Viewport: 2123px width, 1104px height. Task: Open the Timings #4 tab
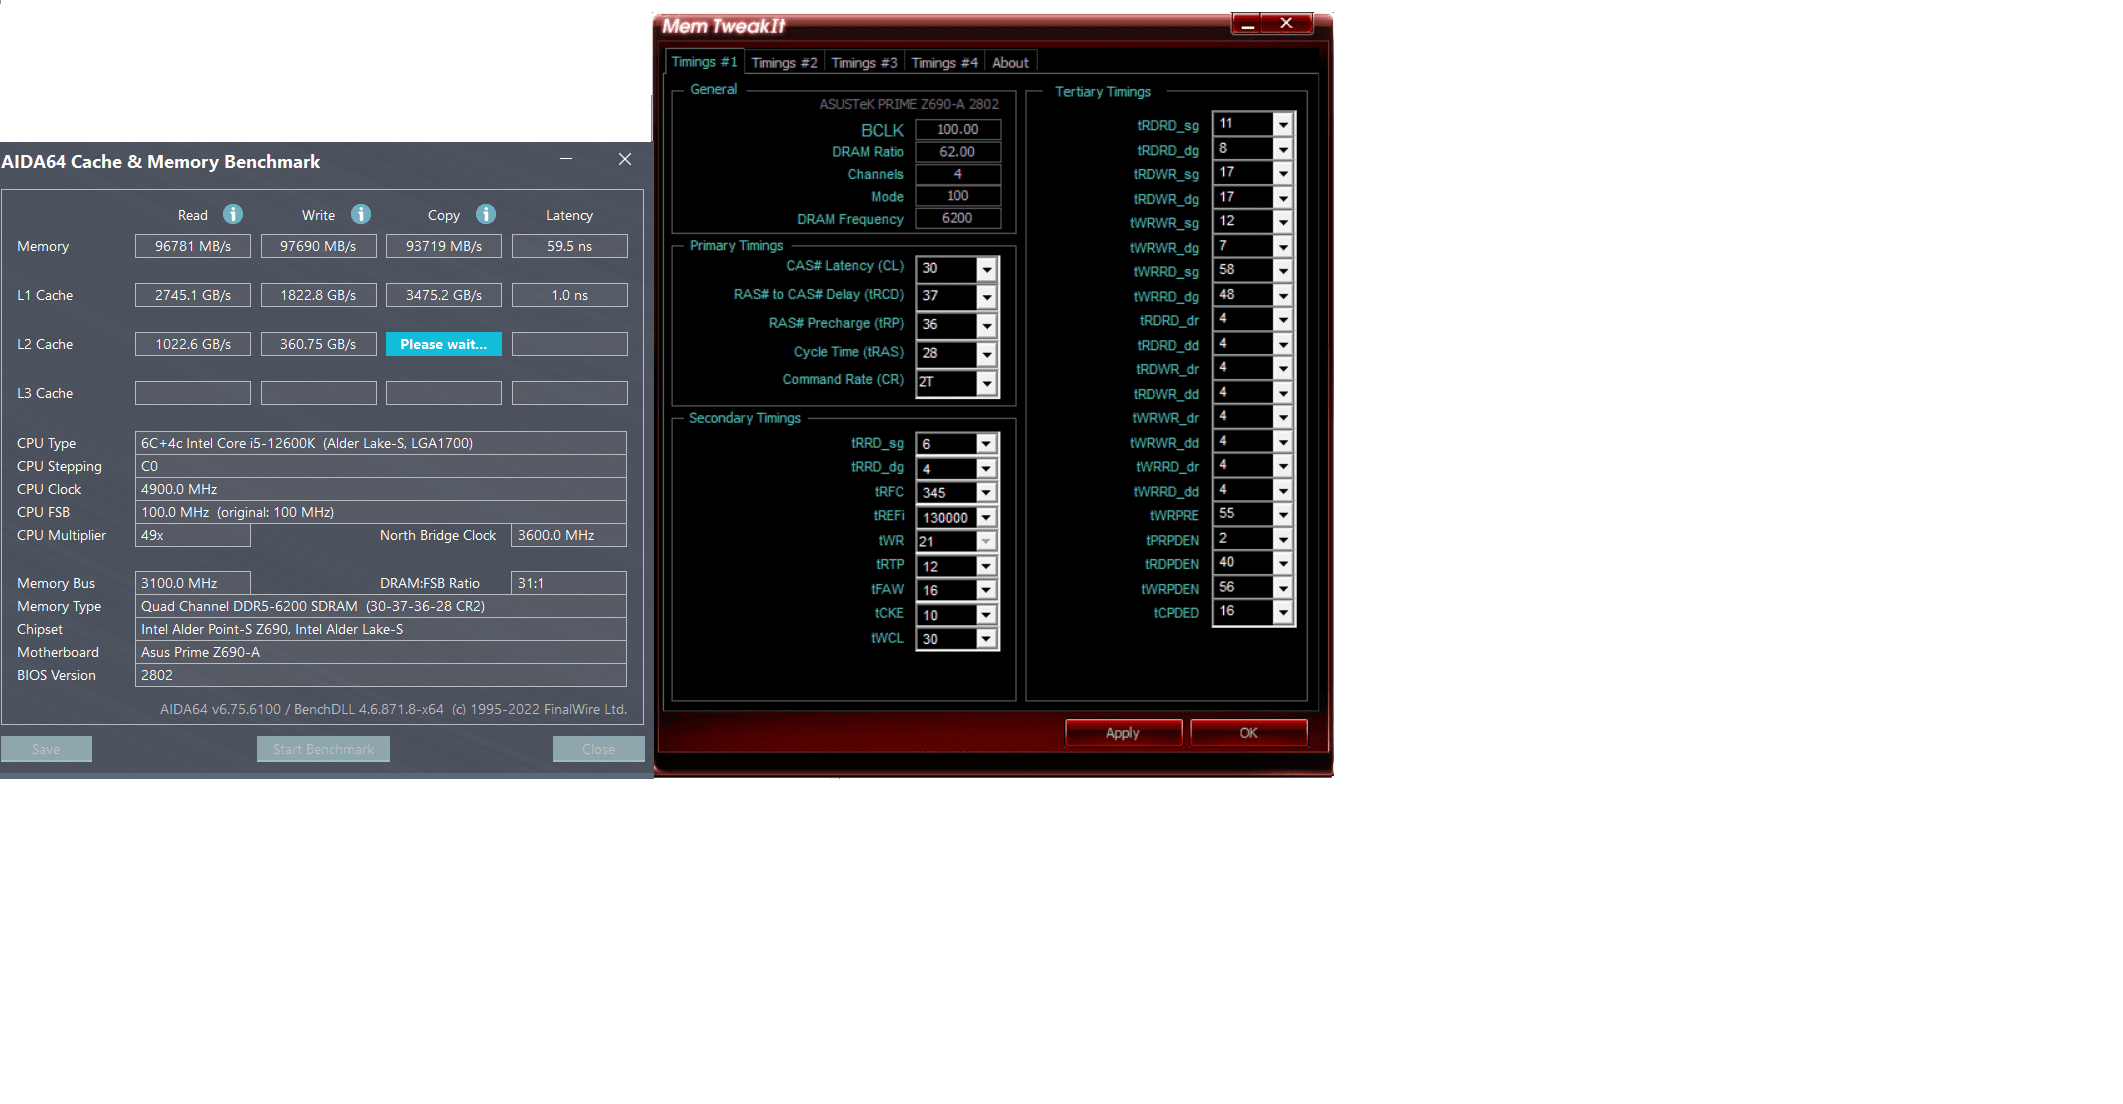(x=944, y=63)
